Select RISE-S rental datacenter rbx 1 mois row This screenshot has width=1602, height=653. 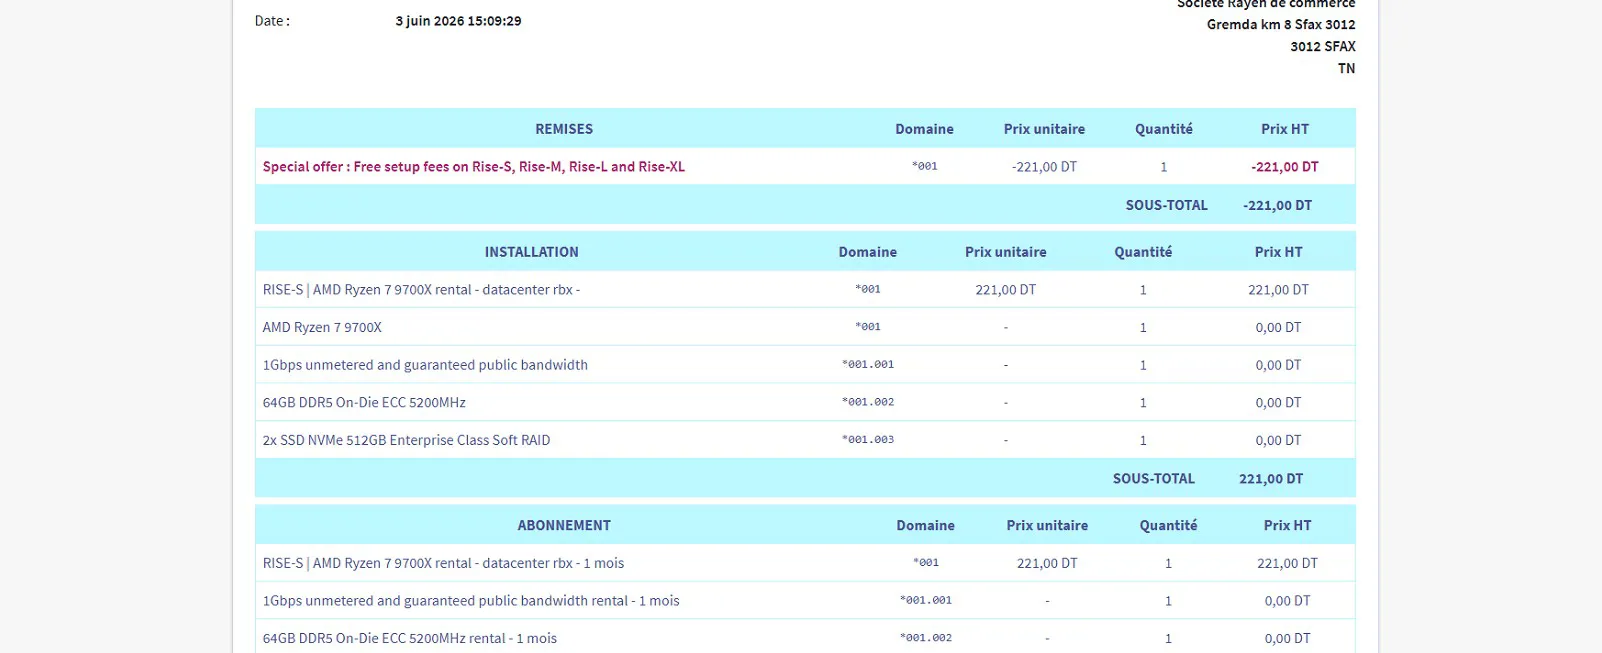(x=805, y=563)
